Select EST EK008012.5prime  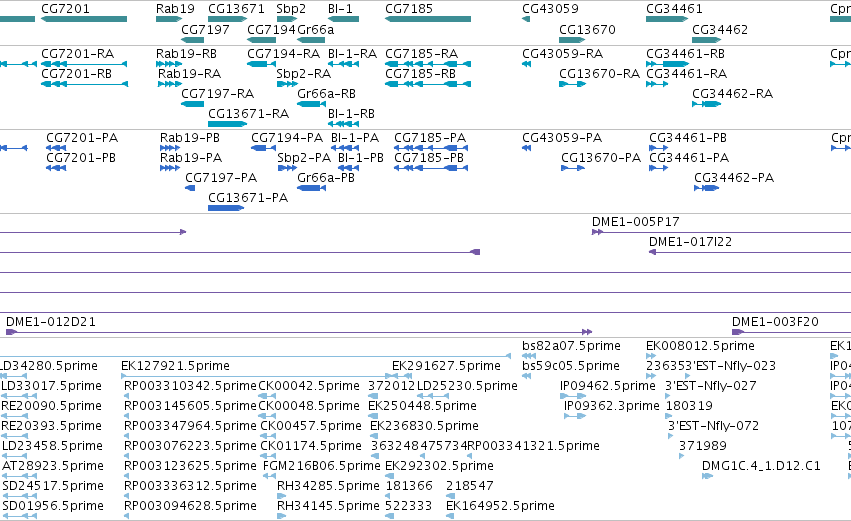[x=651, y=357]
